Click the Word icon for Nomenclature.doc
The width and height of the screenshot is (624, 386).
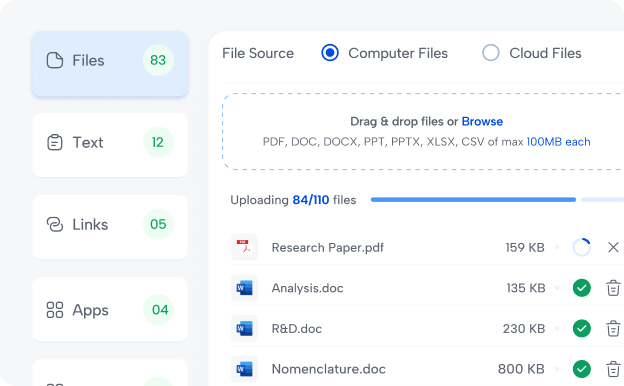(244, 369)
